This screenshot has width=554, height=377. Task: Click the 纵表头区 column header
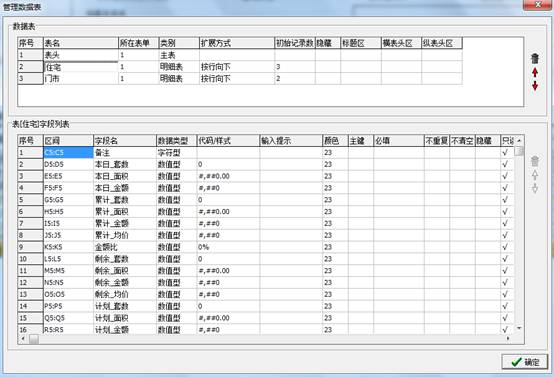pyautogui.click(x=442, y=43)
